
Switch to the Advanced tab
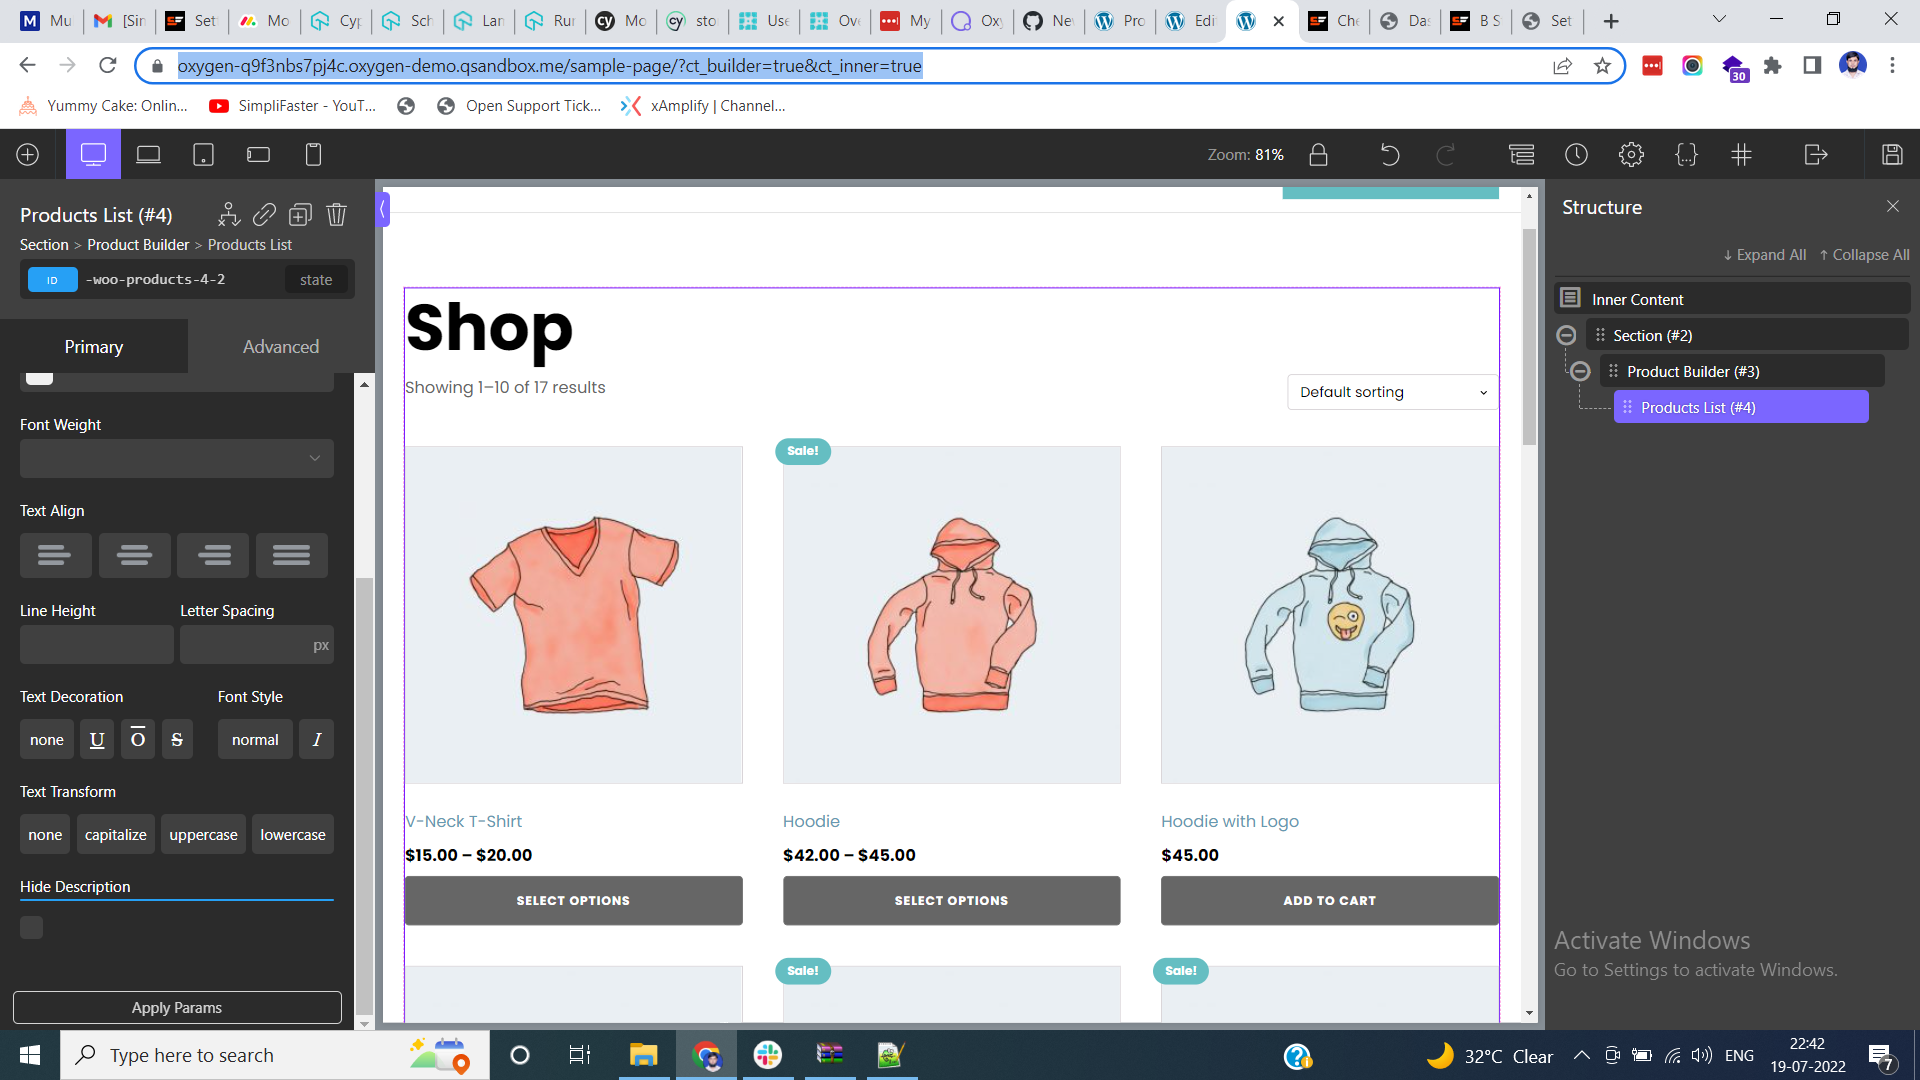280,346
